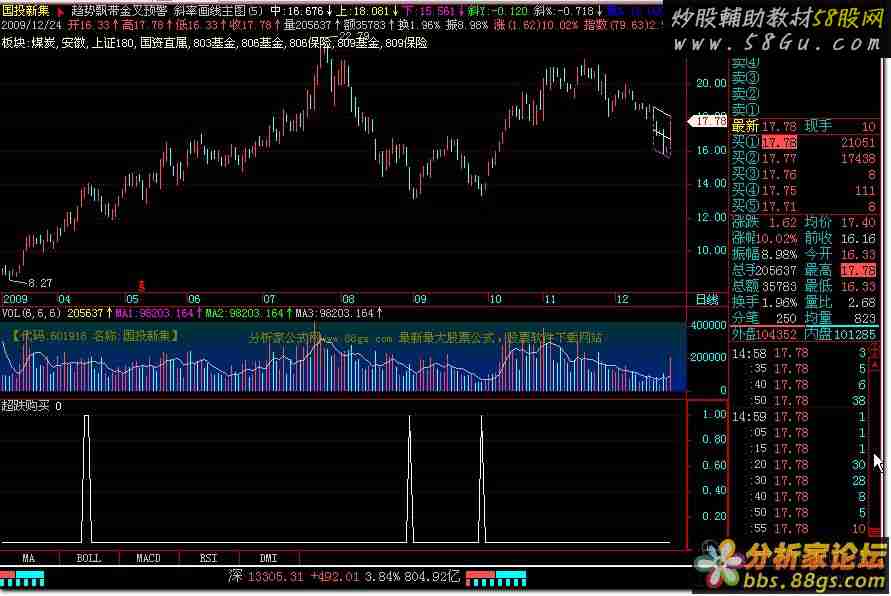Open the MACD indicator tab
Image resolution: width=891 pixels, height=596 pixels.
pyautogui.click(x=148, y=558)
